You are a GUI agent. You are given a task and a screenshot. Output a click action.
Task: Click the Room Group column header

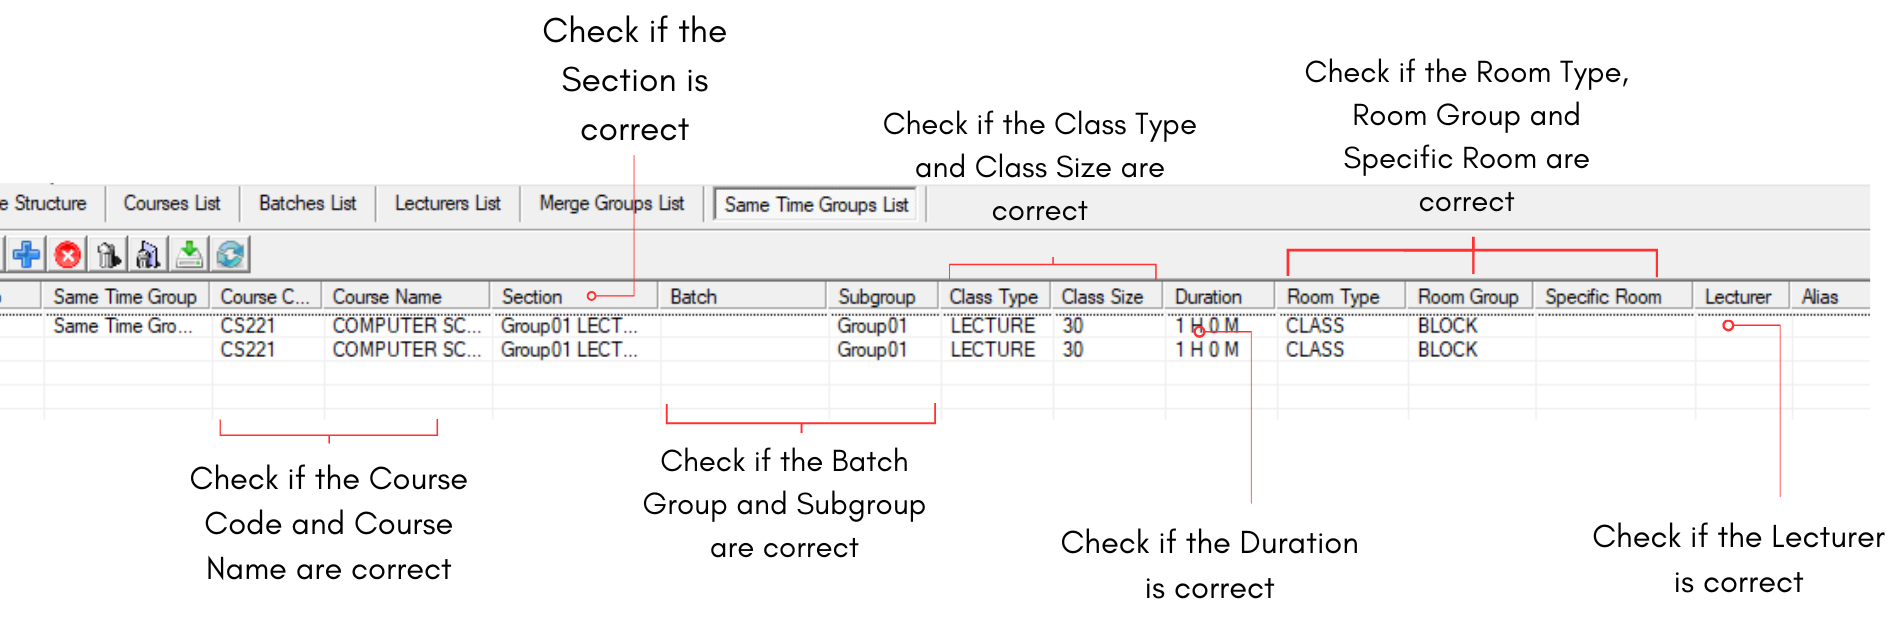pyautogui.click(x=1467, y=297)
